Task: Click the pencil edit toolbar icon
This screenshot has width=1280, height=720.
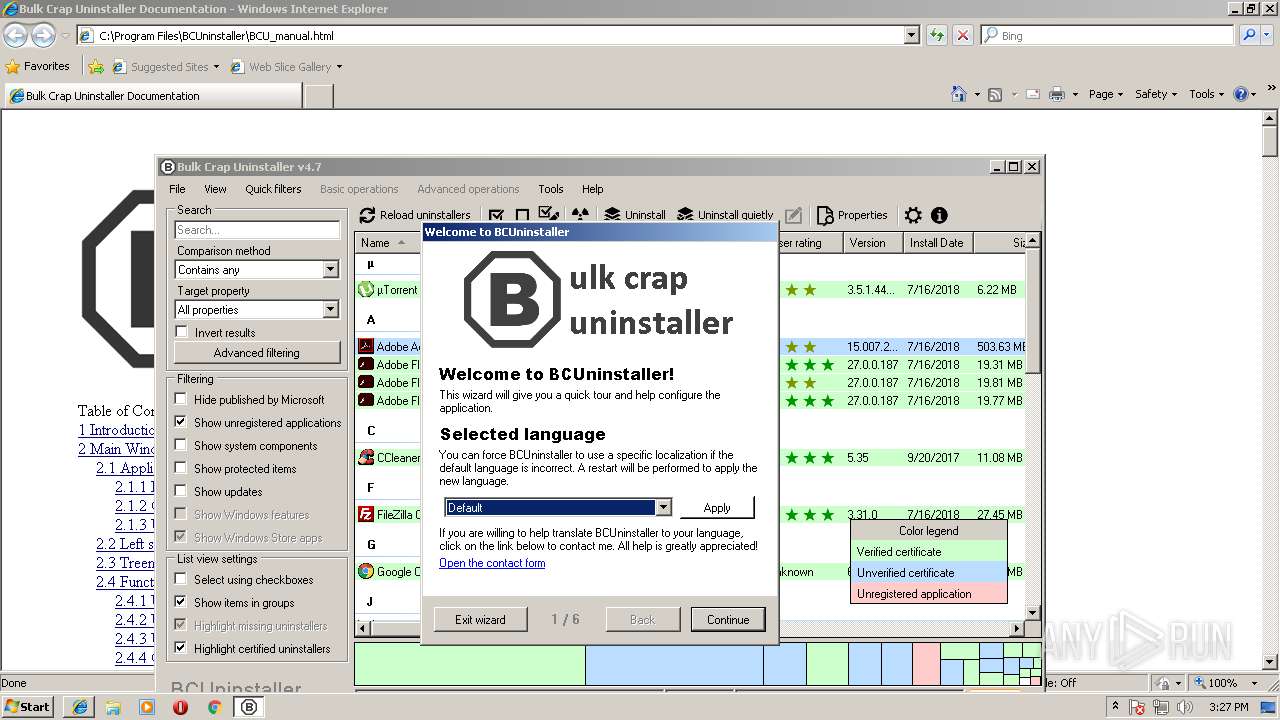Action: pos(793,215)
